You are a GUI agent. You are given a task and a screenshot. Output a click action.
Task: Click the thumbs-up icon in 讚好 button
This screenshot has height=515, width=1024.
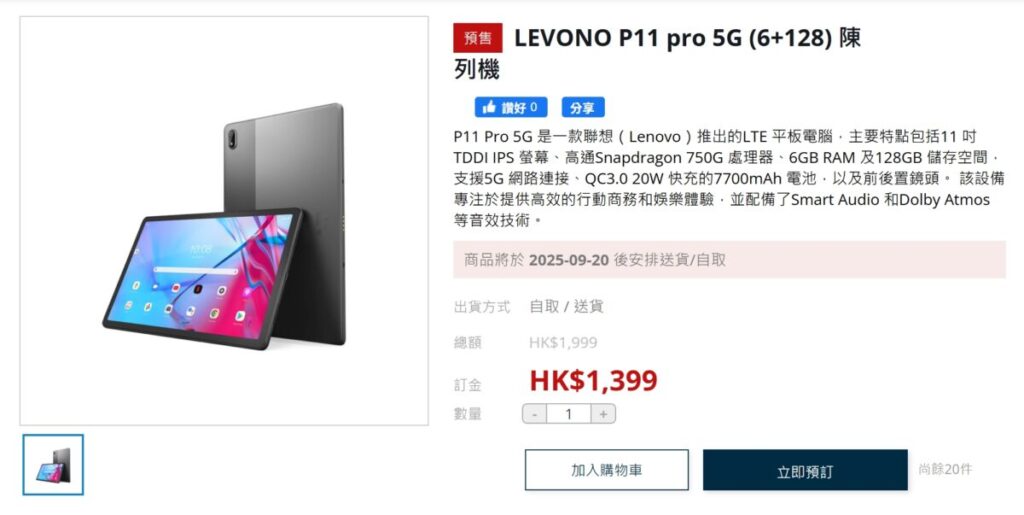click(x=488, y=107)
